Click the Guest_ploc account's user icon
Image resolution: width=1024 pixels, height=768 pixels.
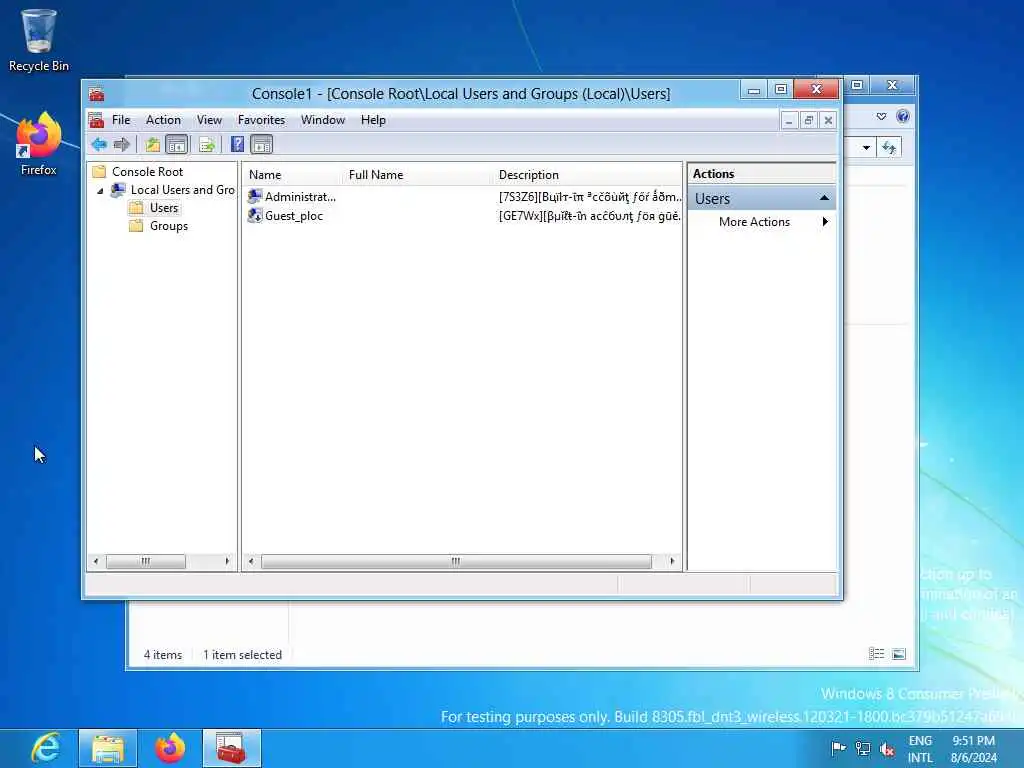click(255, 216)
